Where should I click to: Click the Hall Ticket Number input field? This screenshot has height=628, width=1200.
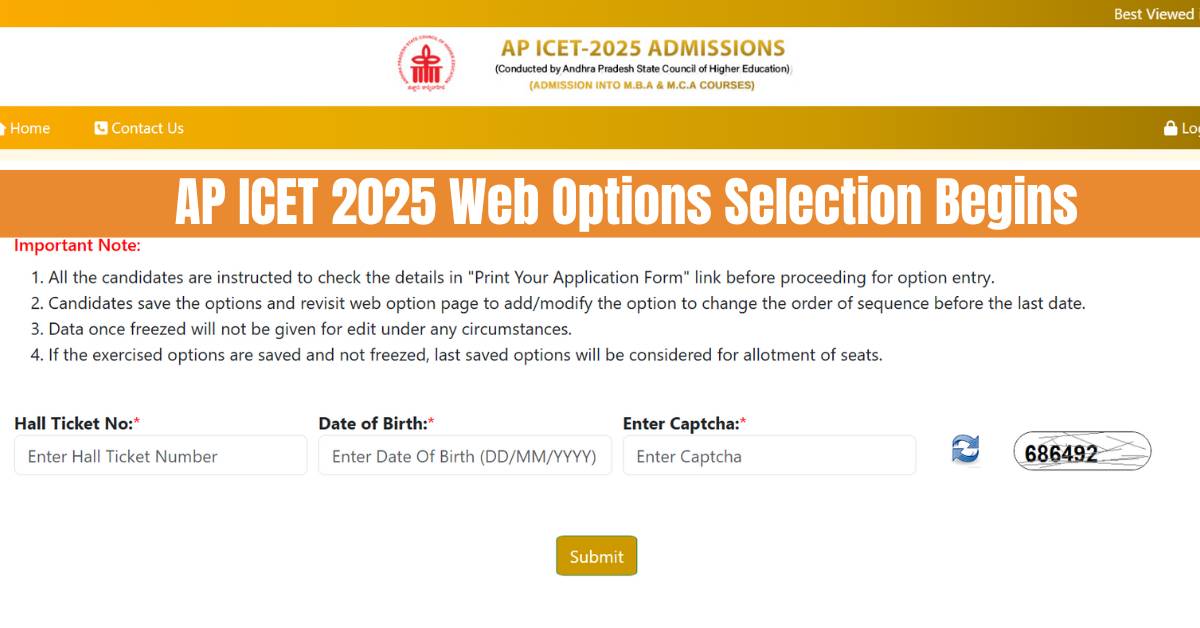tap(160, 455)
